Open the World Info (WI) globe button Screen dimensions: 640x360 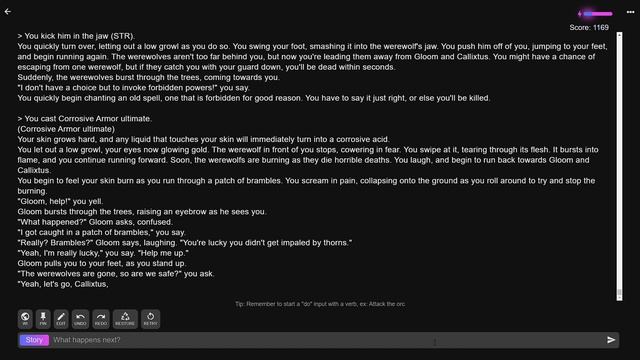tap(25, 319)
